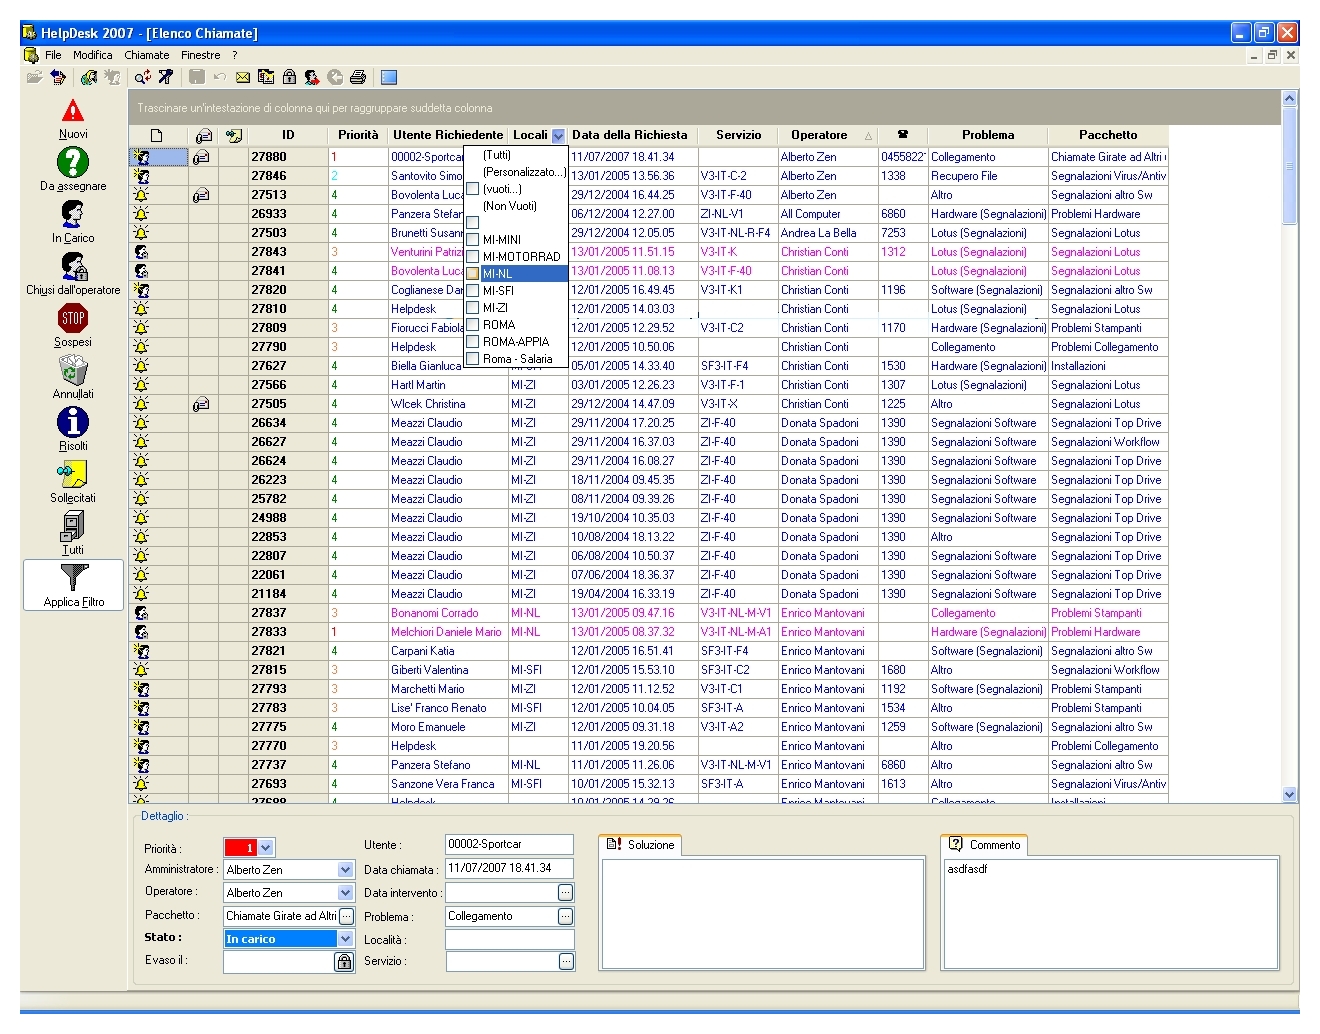
Task: Toggle the Locali column filter arrow
Action: [x=558, y=136]
